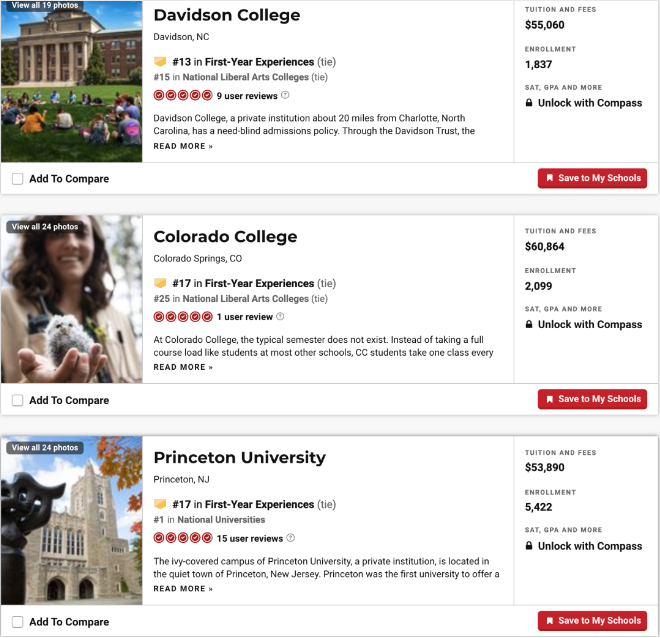Enable Add To Compare for Princeton University
The height and width of the screenshot is (638, 660).
click(x=18, y=622)
